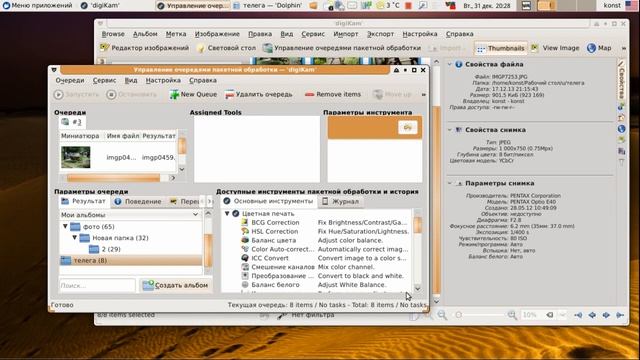Select the Баланс белого tool
Screen dimensions: 640x360
[275, 285]
